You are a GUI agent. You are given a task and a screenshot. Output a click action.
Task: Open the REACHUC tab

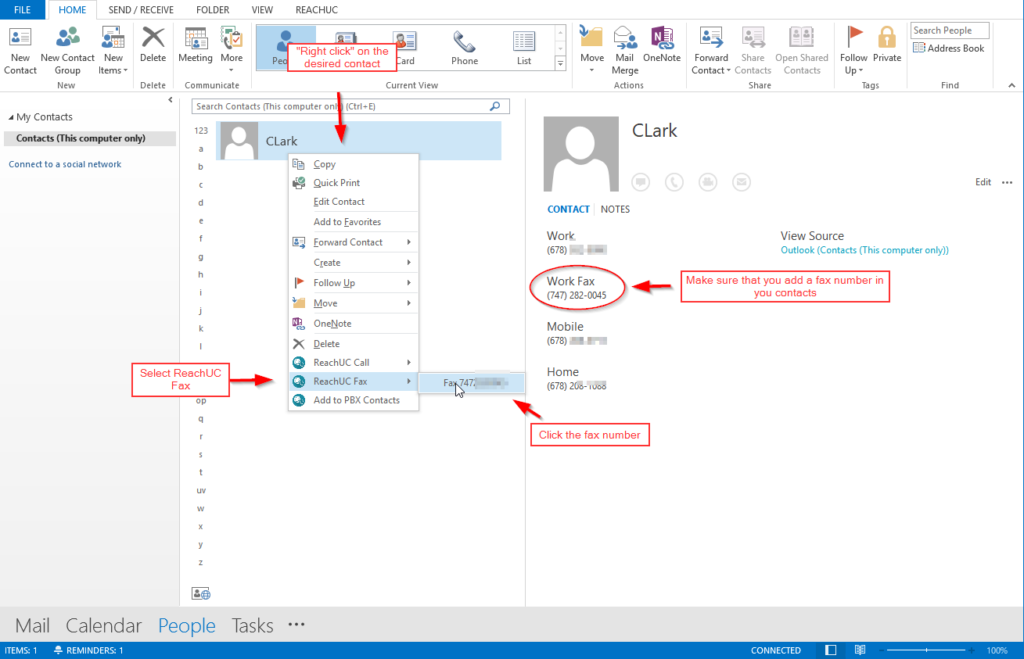click(x=316, y=10)
